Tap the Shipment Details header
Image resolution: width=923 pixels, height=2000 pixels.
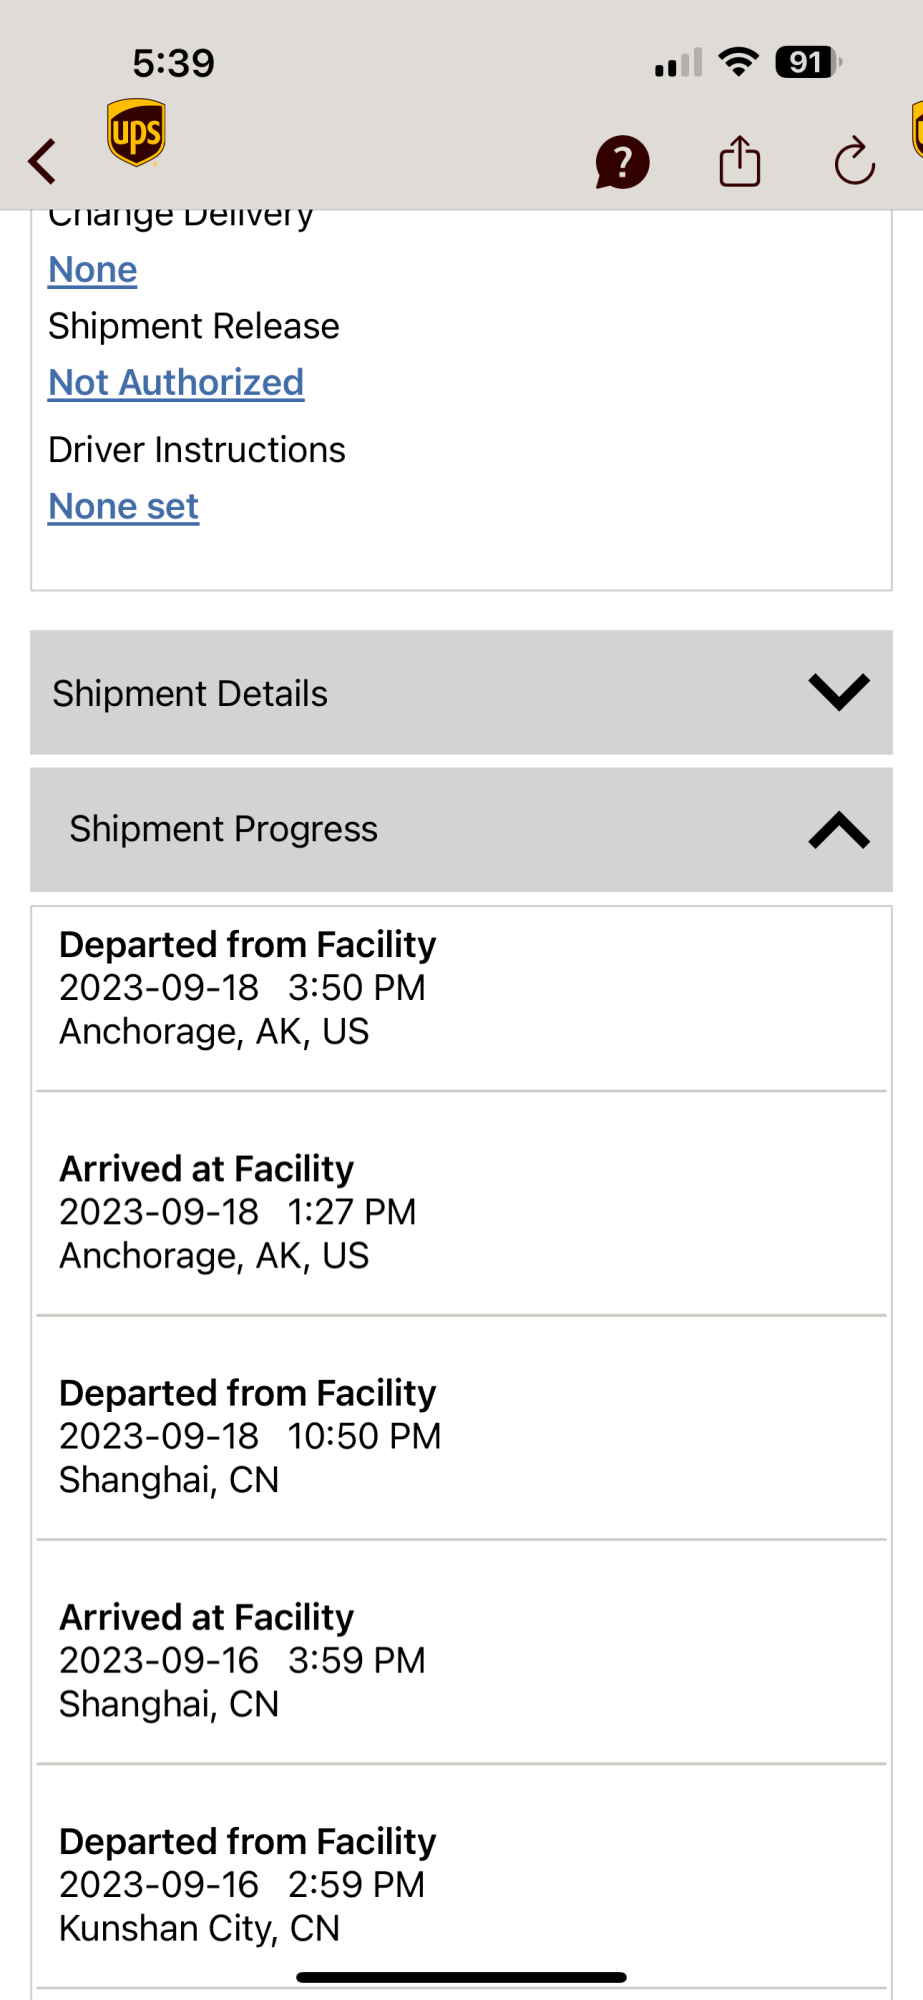point(190,693)
